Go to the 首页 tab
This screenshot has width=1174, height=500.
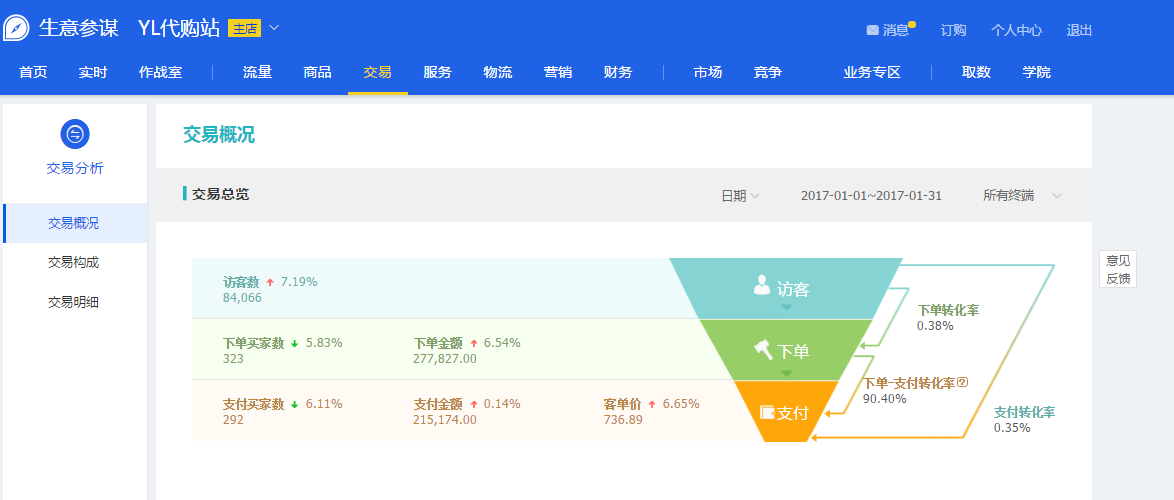pyautogui.click(x=33, y=73)
